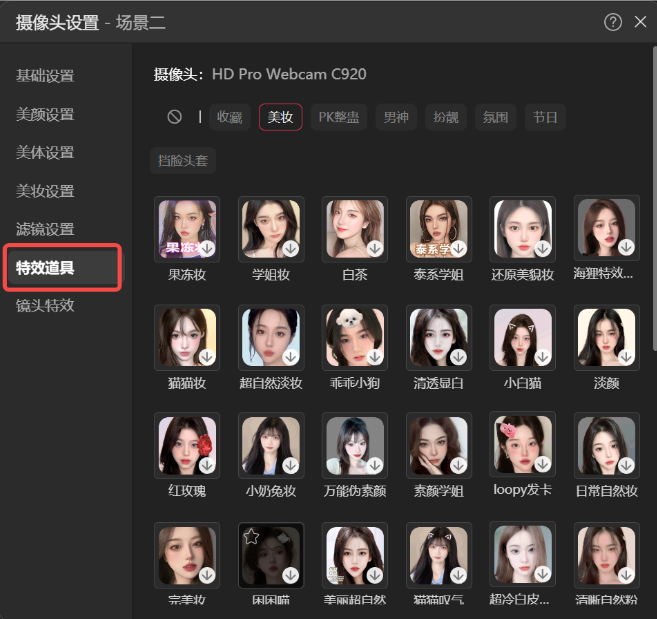657x619 pixels.
Task: Select the 万能伪素颜 effect thumbnail
Action: (354, 446)
